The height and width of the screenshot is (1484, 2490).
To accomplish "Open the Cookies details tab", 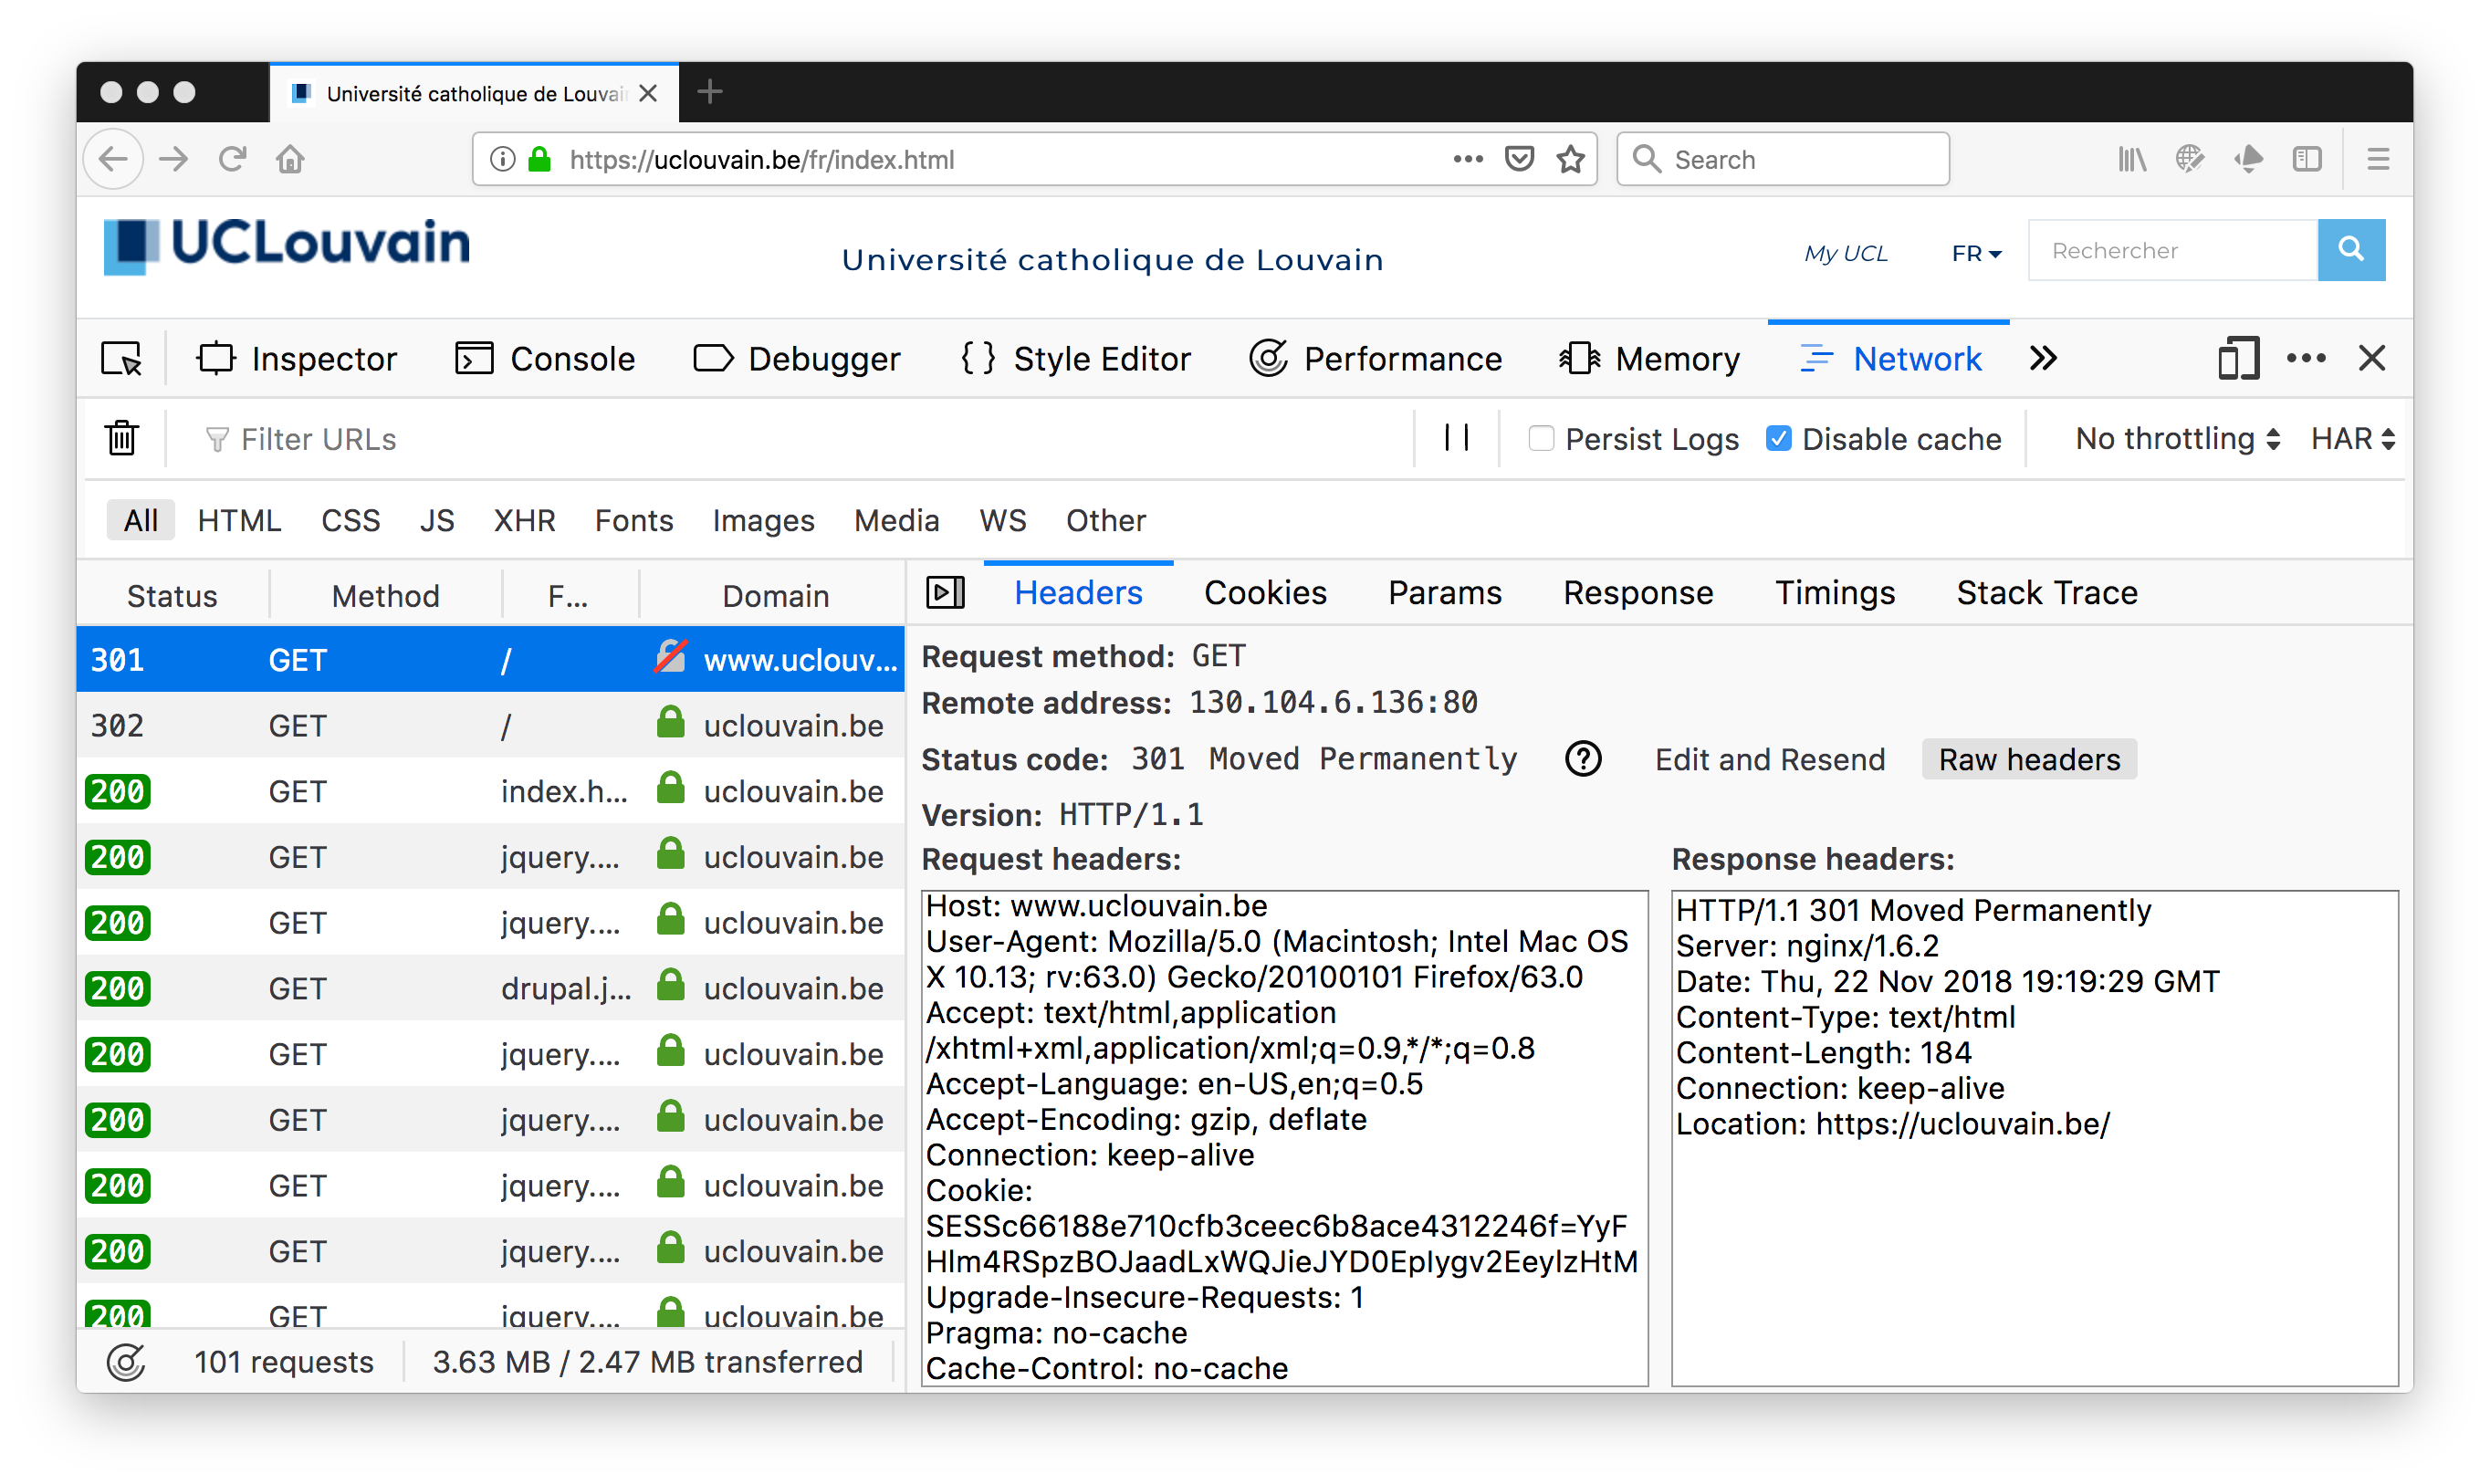I will (1265, 593).
